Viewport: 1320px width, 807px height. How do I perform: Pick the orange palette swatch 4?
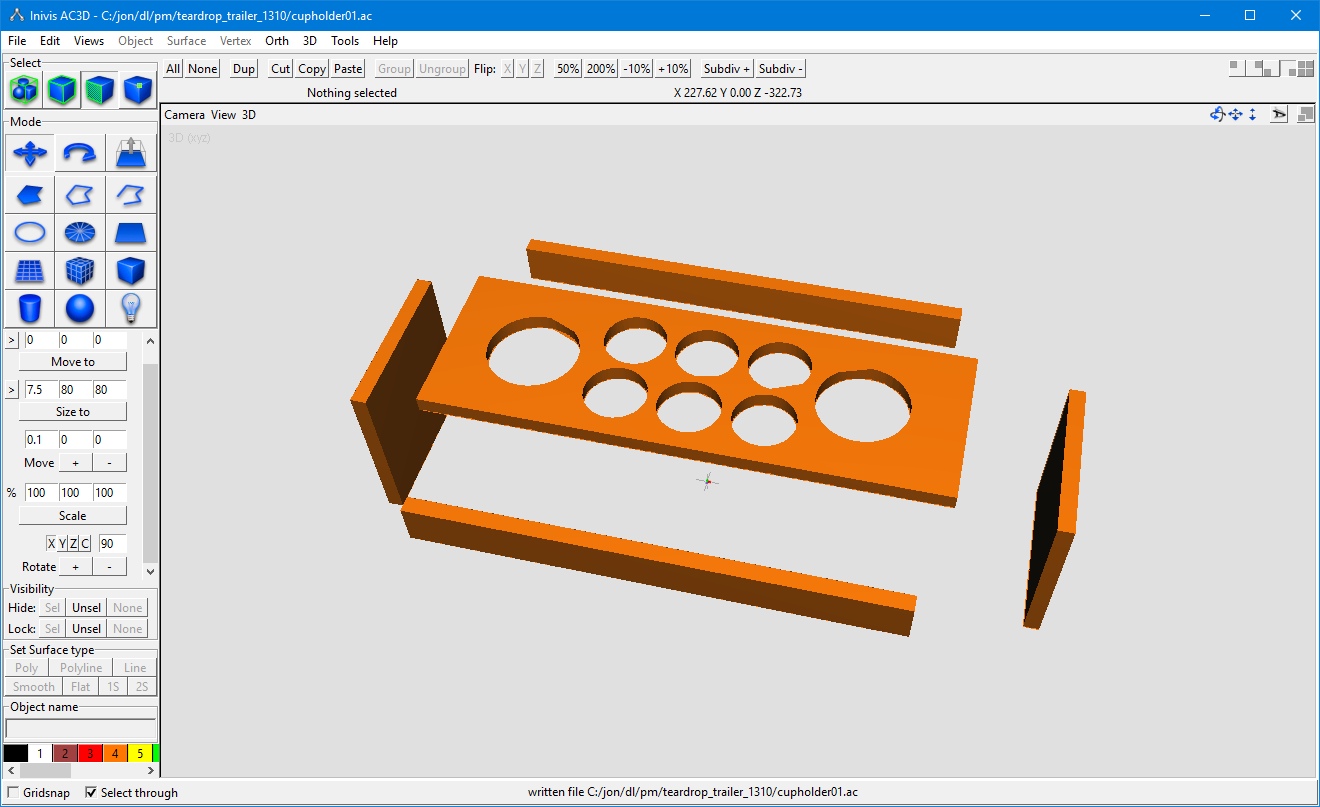click(115, 753)
